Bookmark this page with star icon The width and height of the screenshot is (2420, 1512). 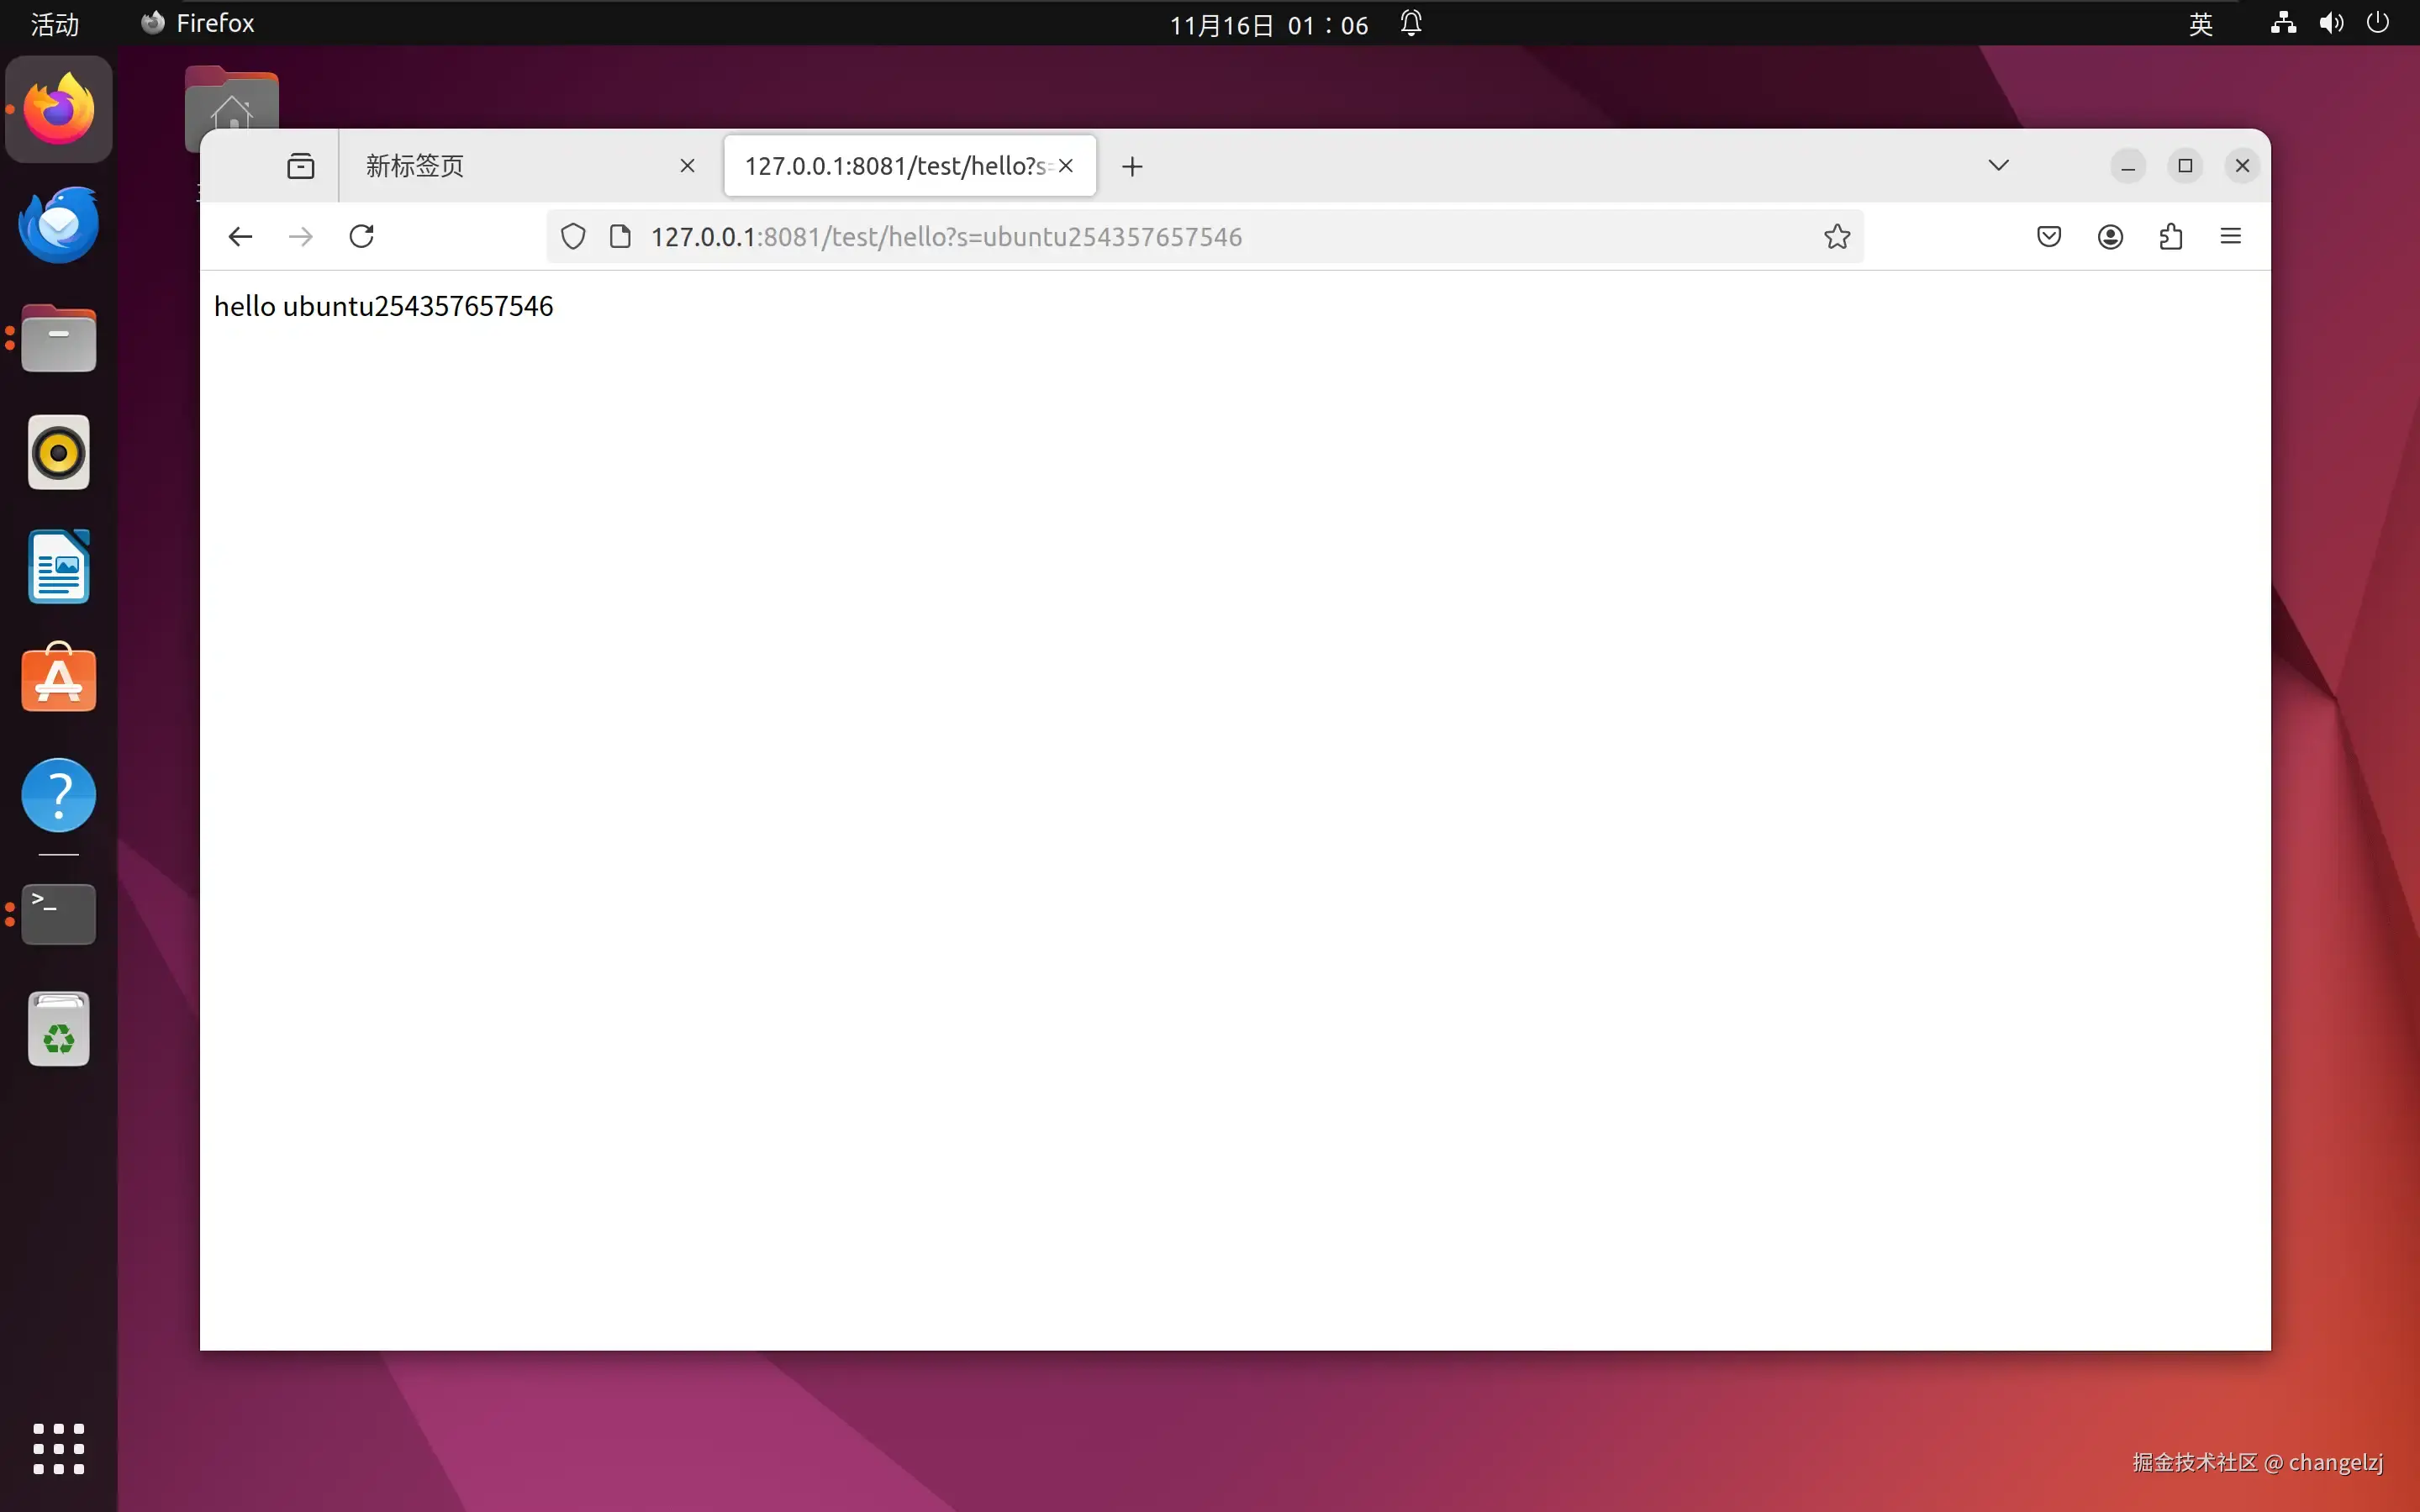tap(1836, 237)
